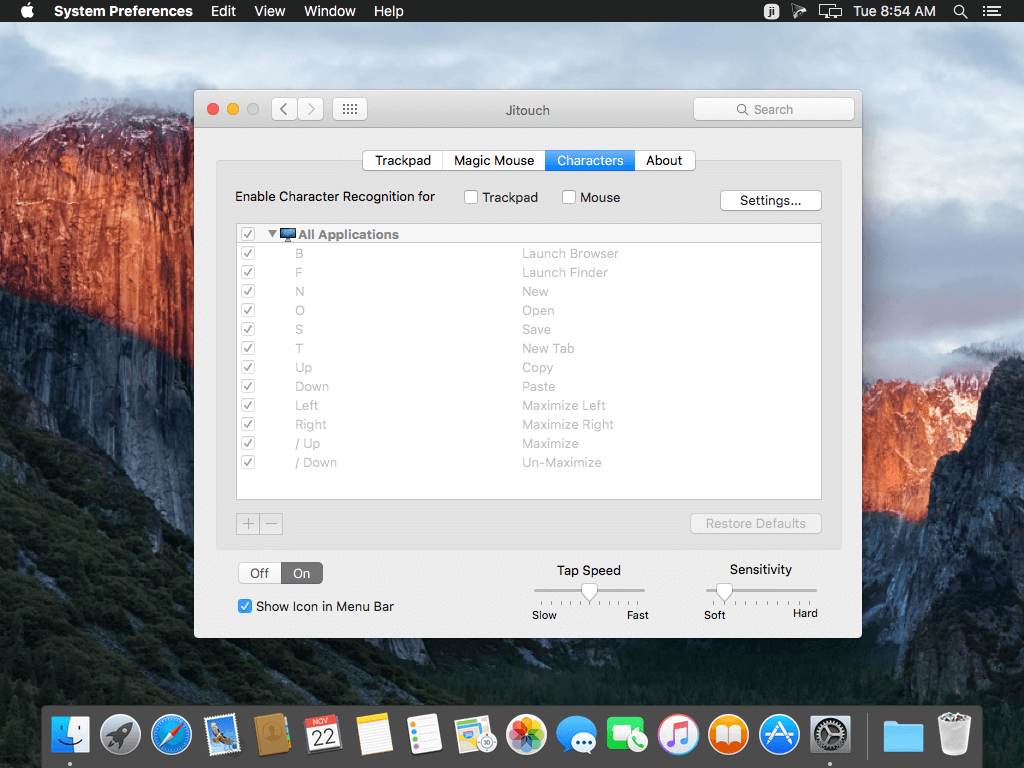Collapse the All Applications disclosure triangle

(272, 233)
